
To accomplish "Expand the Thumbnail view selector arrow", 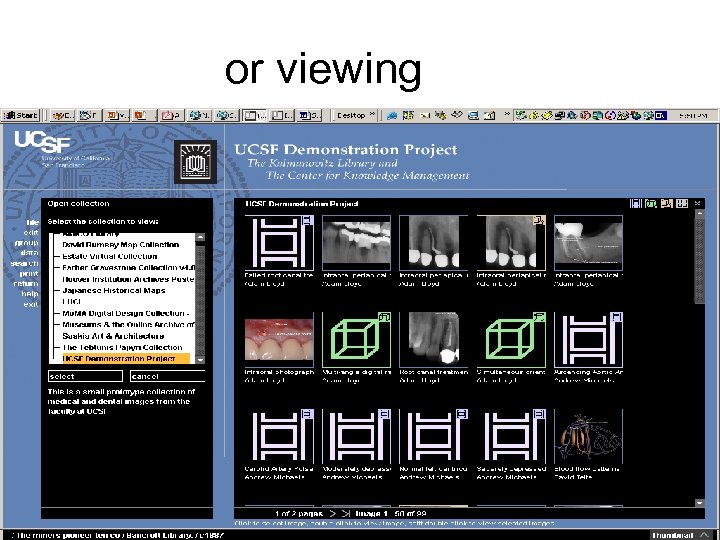I will pyautogui.click(x=704, y=535).
